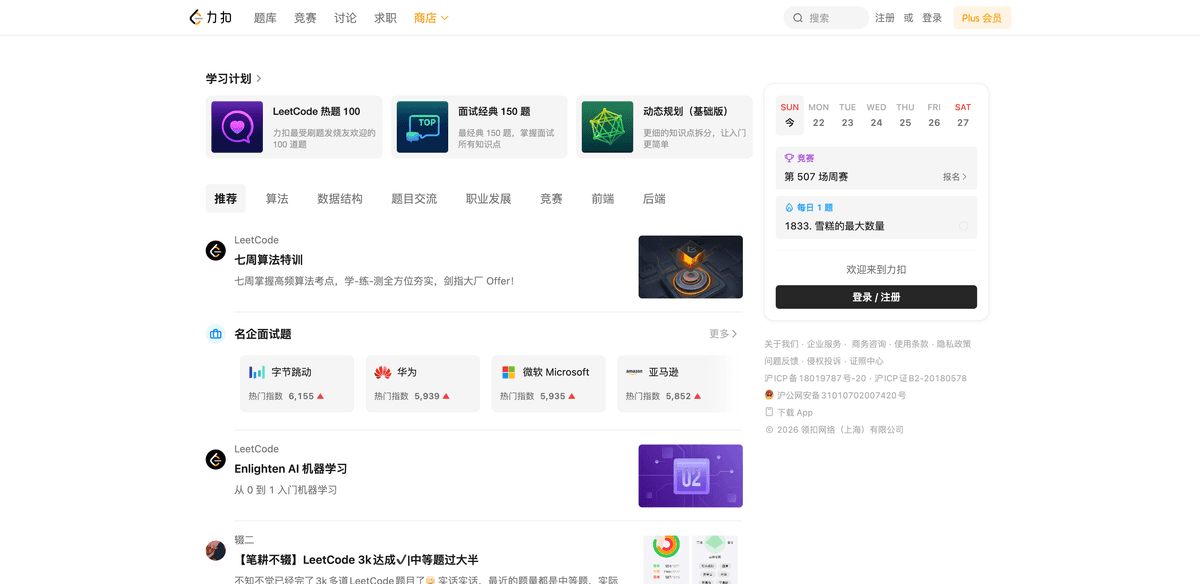Select SUN 今 in the calendar

point(790,115)
